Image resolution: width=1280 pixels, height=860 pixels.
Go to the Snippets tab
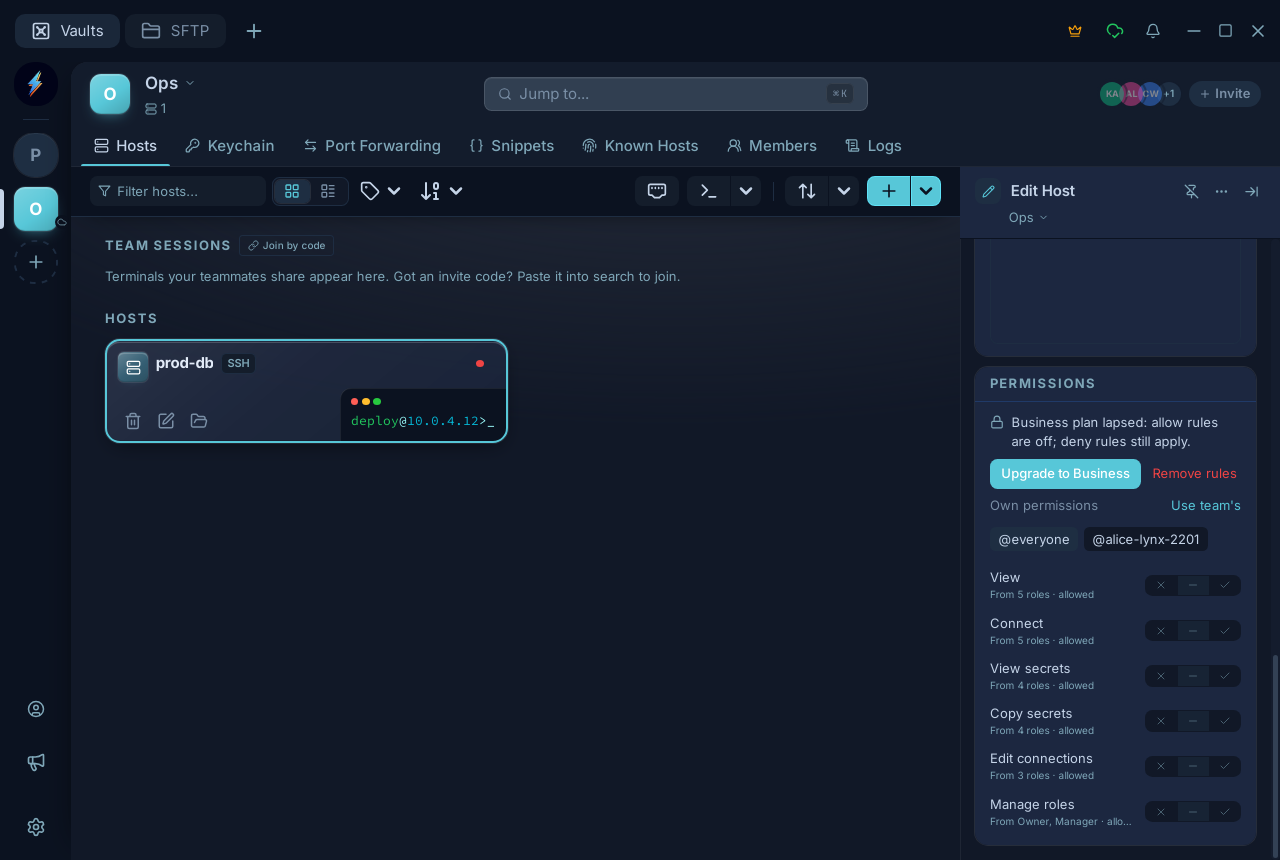[512, 146]
